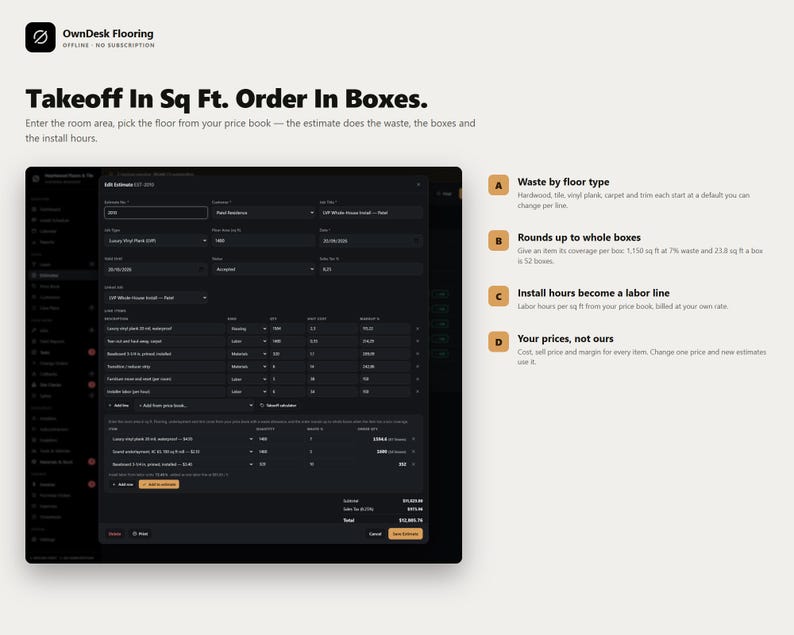Screen dimensions: 794x635
Task: Open the Takeoff calculator
Action: [278, 406]
